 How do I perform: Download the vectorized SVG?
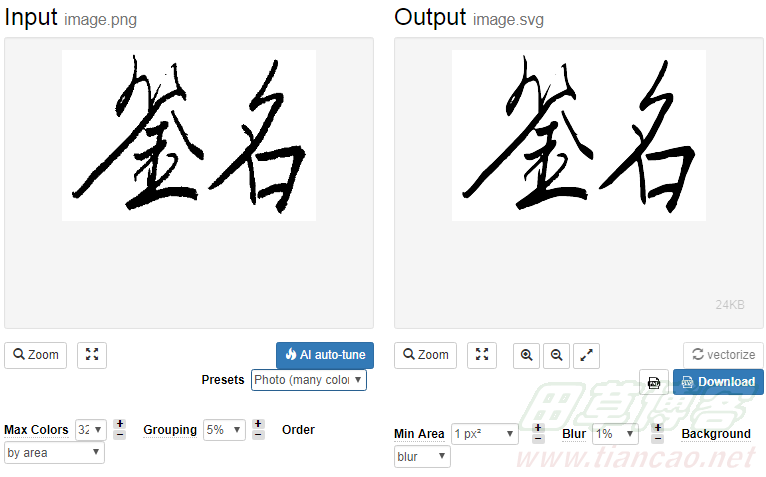tap(718, 382)
